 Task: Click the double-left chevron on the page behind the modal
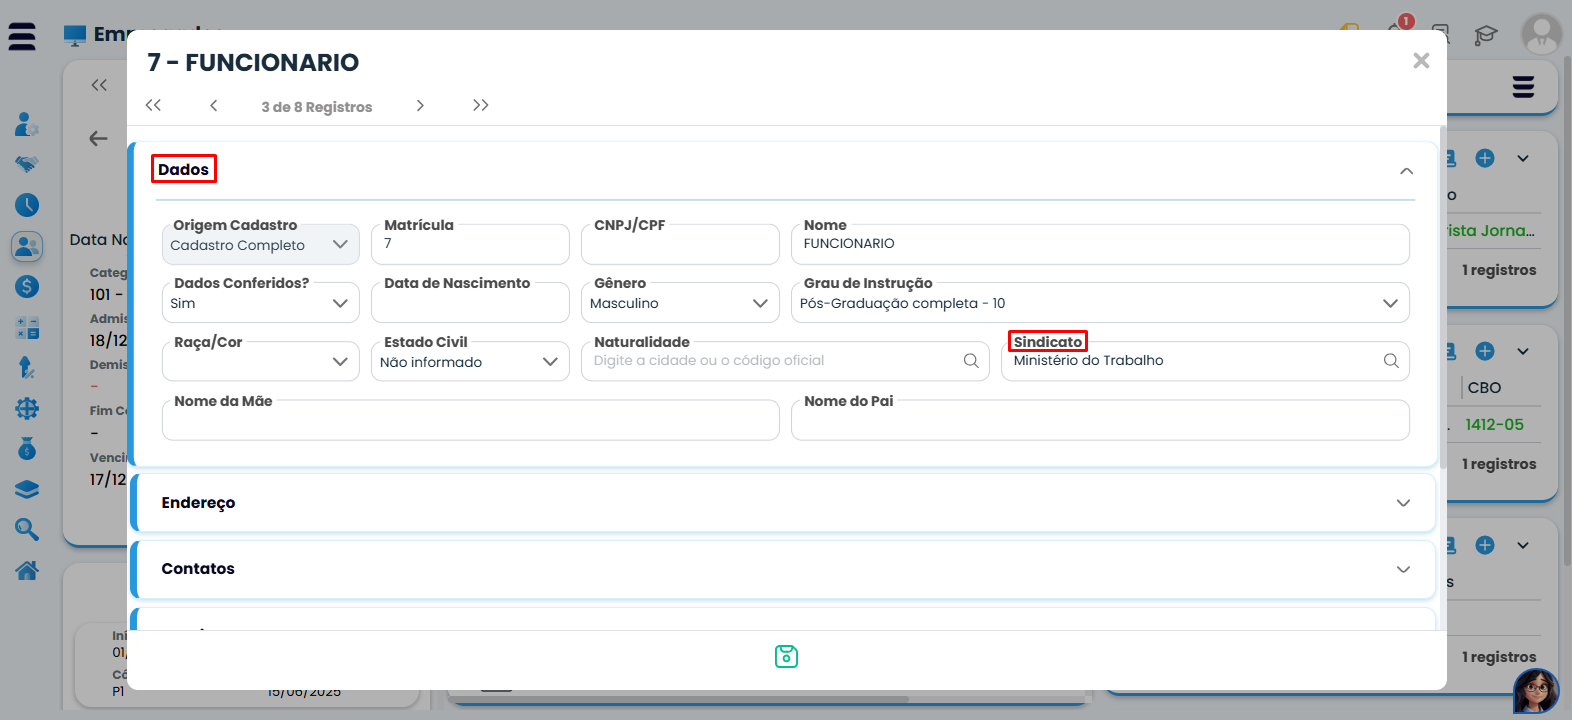pos(99,85)
